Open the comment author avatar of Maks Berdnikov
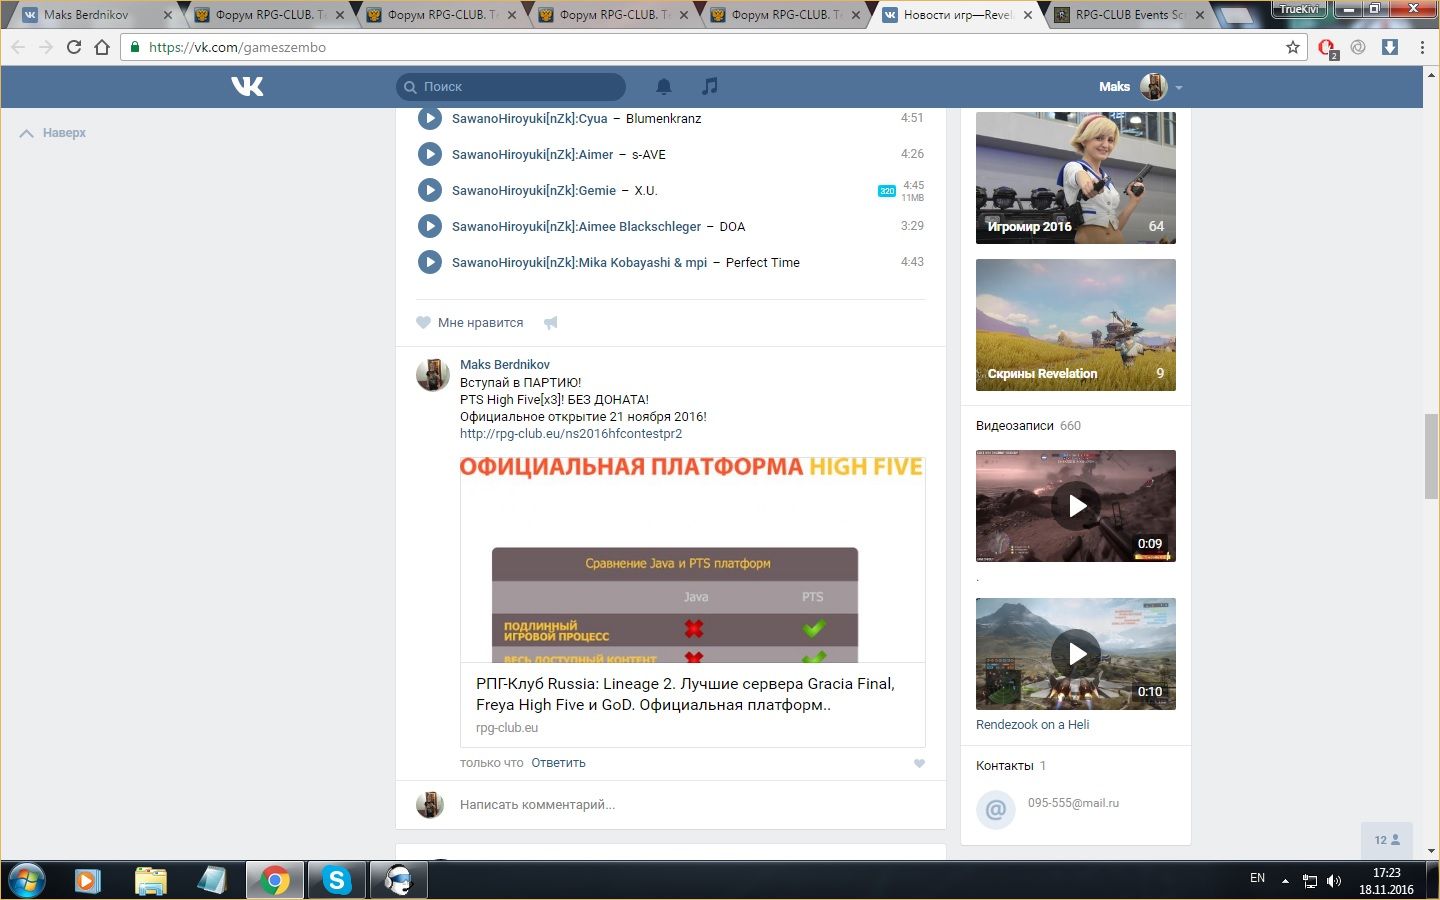1440x900 pixels. point(432,375)
